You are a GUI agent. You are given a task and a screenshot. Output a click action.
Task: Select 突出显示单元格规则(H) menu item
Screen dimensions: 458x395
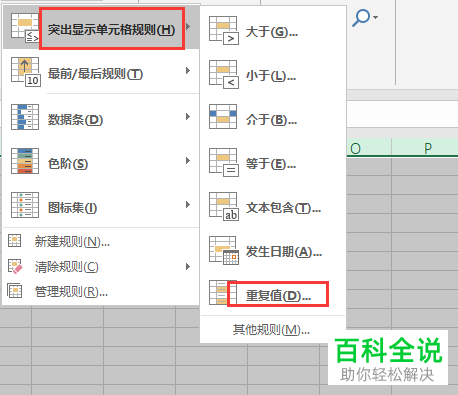101,28
